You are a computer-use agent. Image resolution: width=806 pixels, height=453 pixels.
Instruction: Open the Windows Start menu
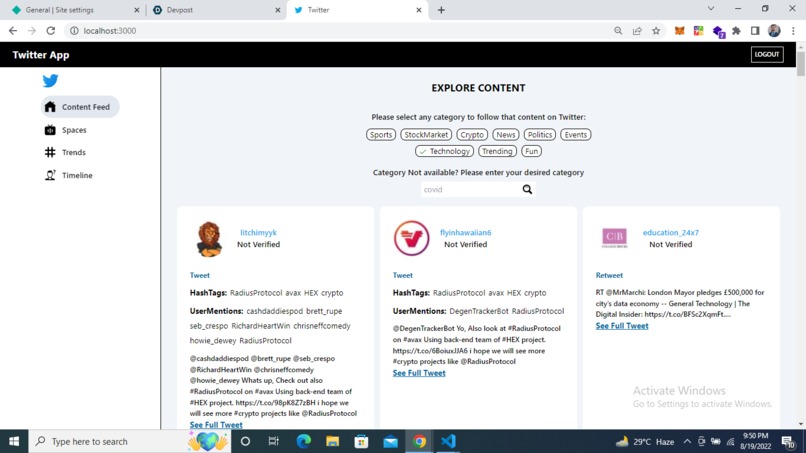[14, 441]
